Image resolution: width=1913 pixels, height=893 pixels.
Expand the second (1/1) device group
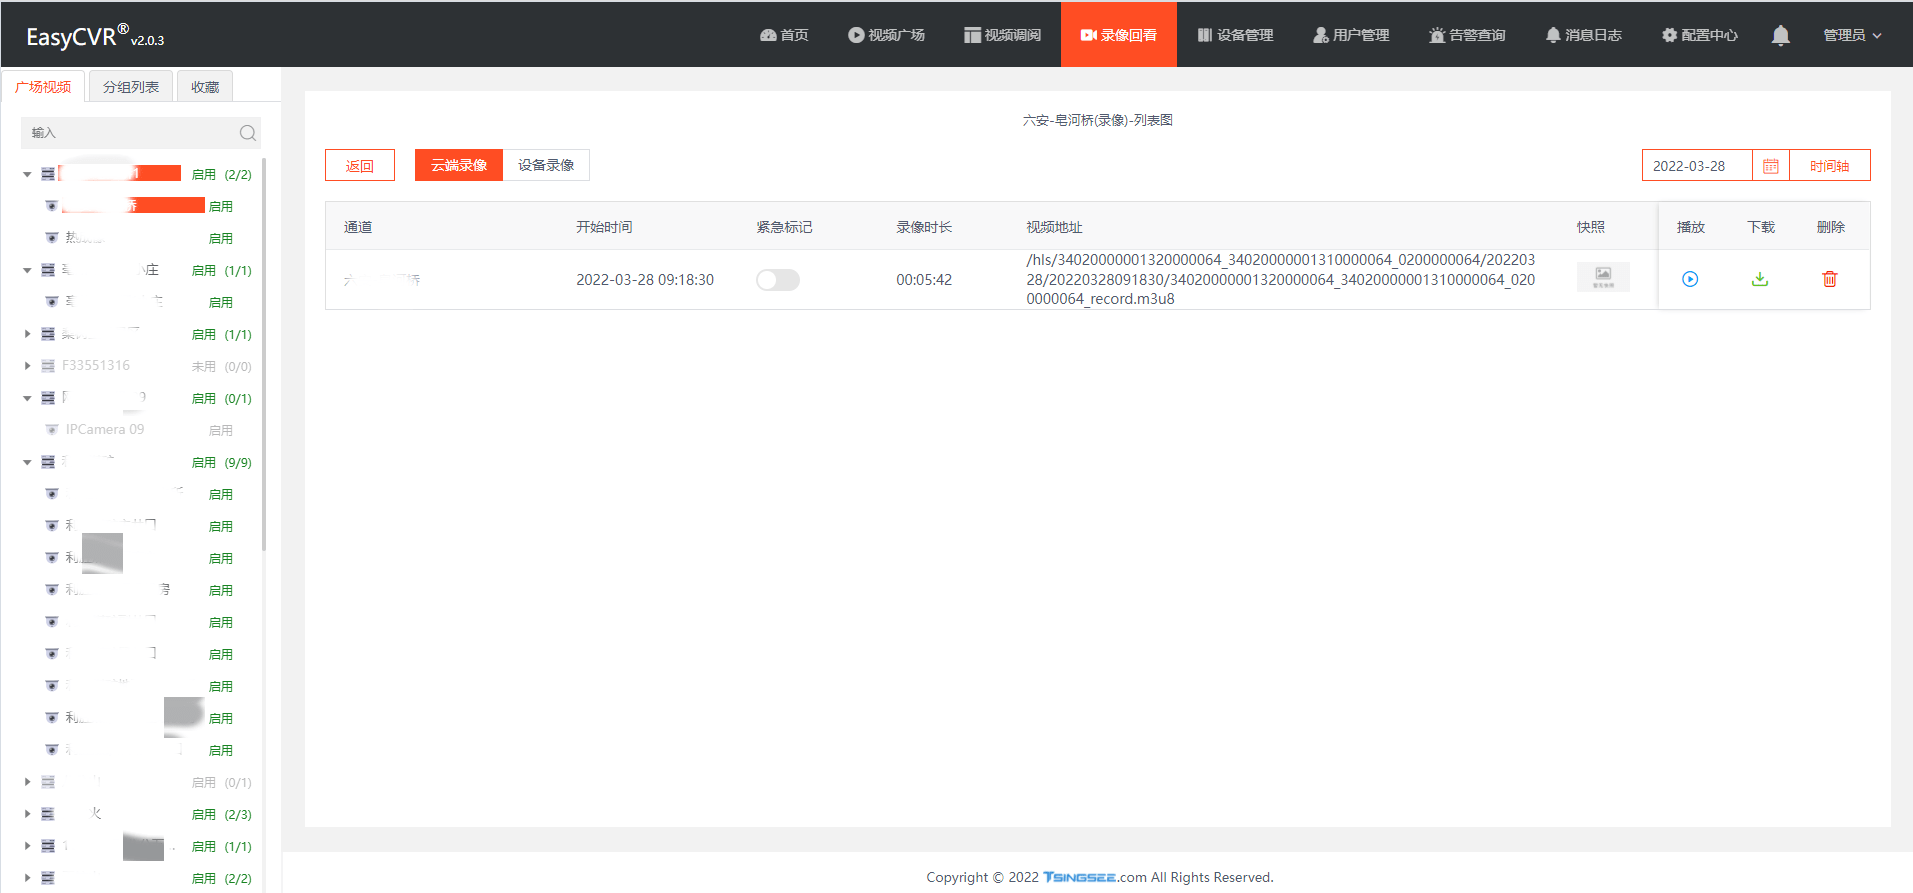[27, 334]
